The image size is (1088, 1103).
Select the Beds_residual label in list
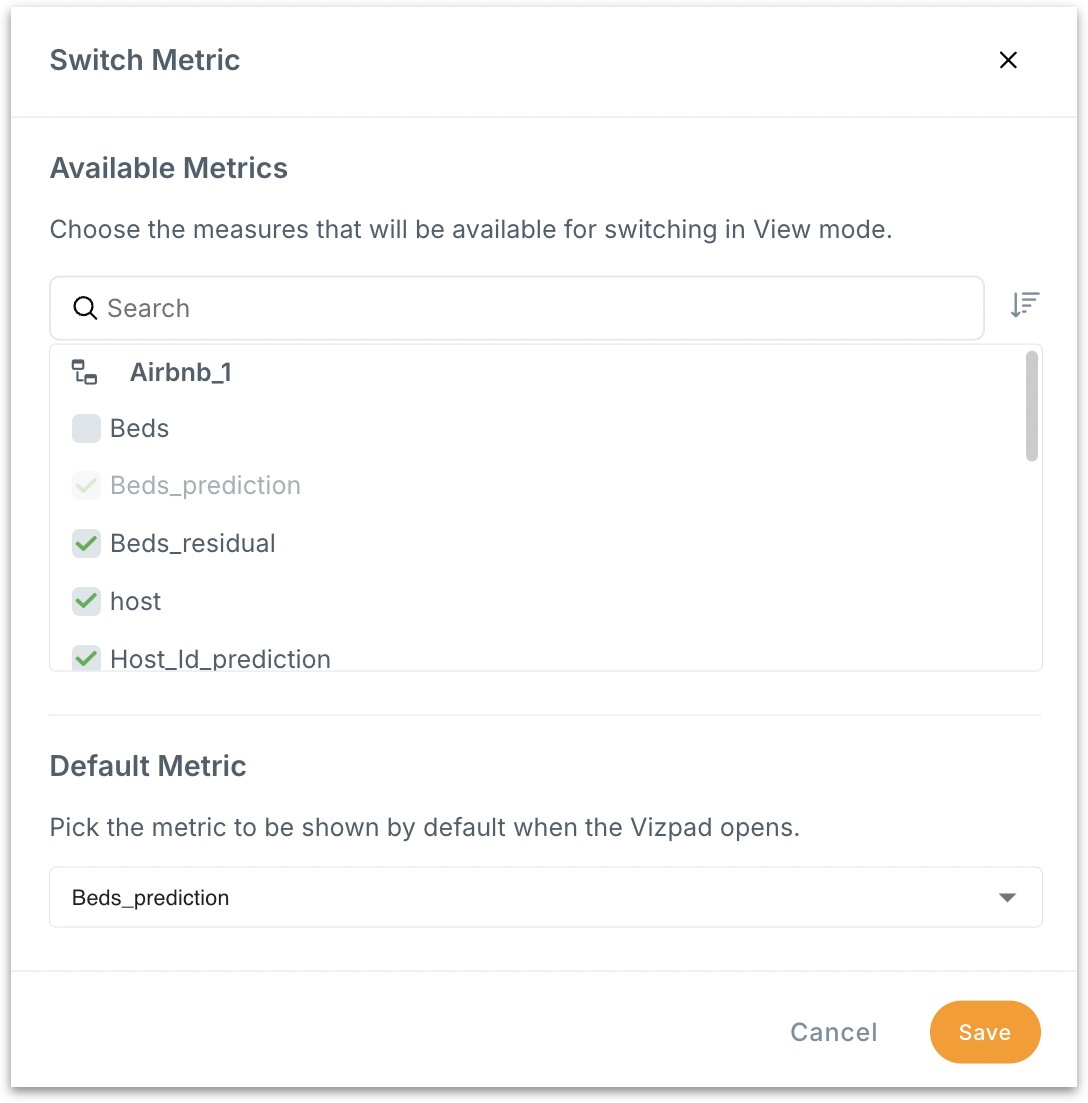click(193, 544)
